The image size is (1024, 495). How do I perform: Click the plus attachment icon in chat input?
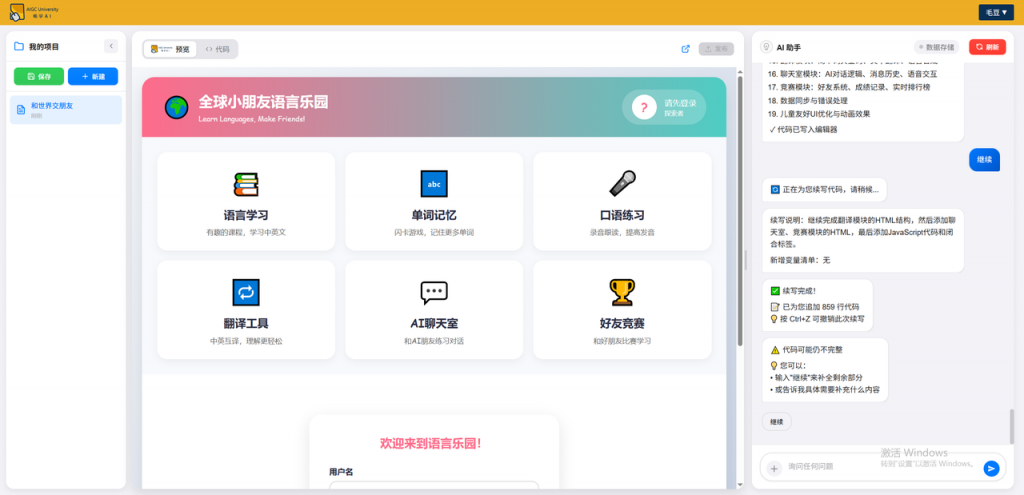[773, 467]
